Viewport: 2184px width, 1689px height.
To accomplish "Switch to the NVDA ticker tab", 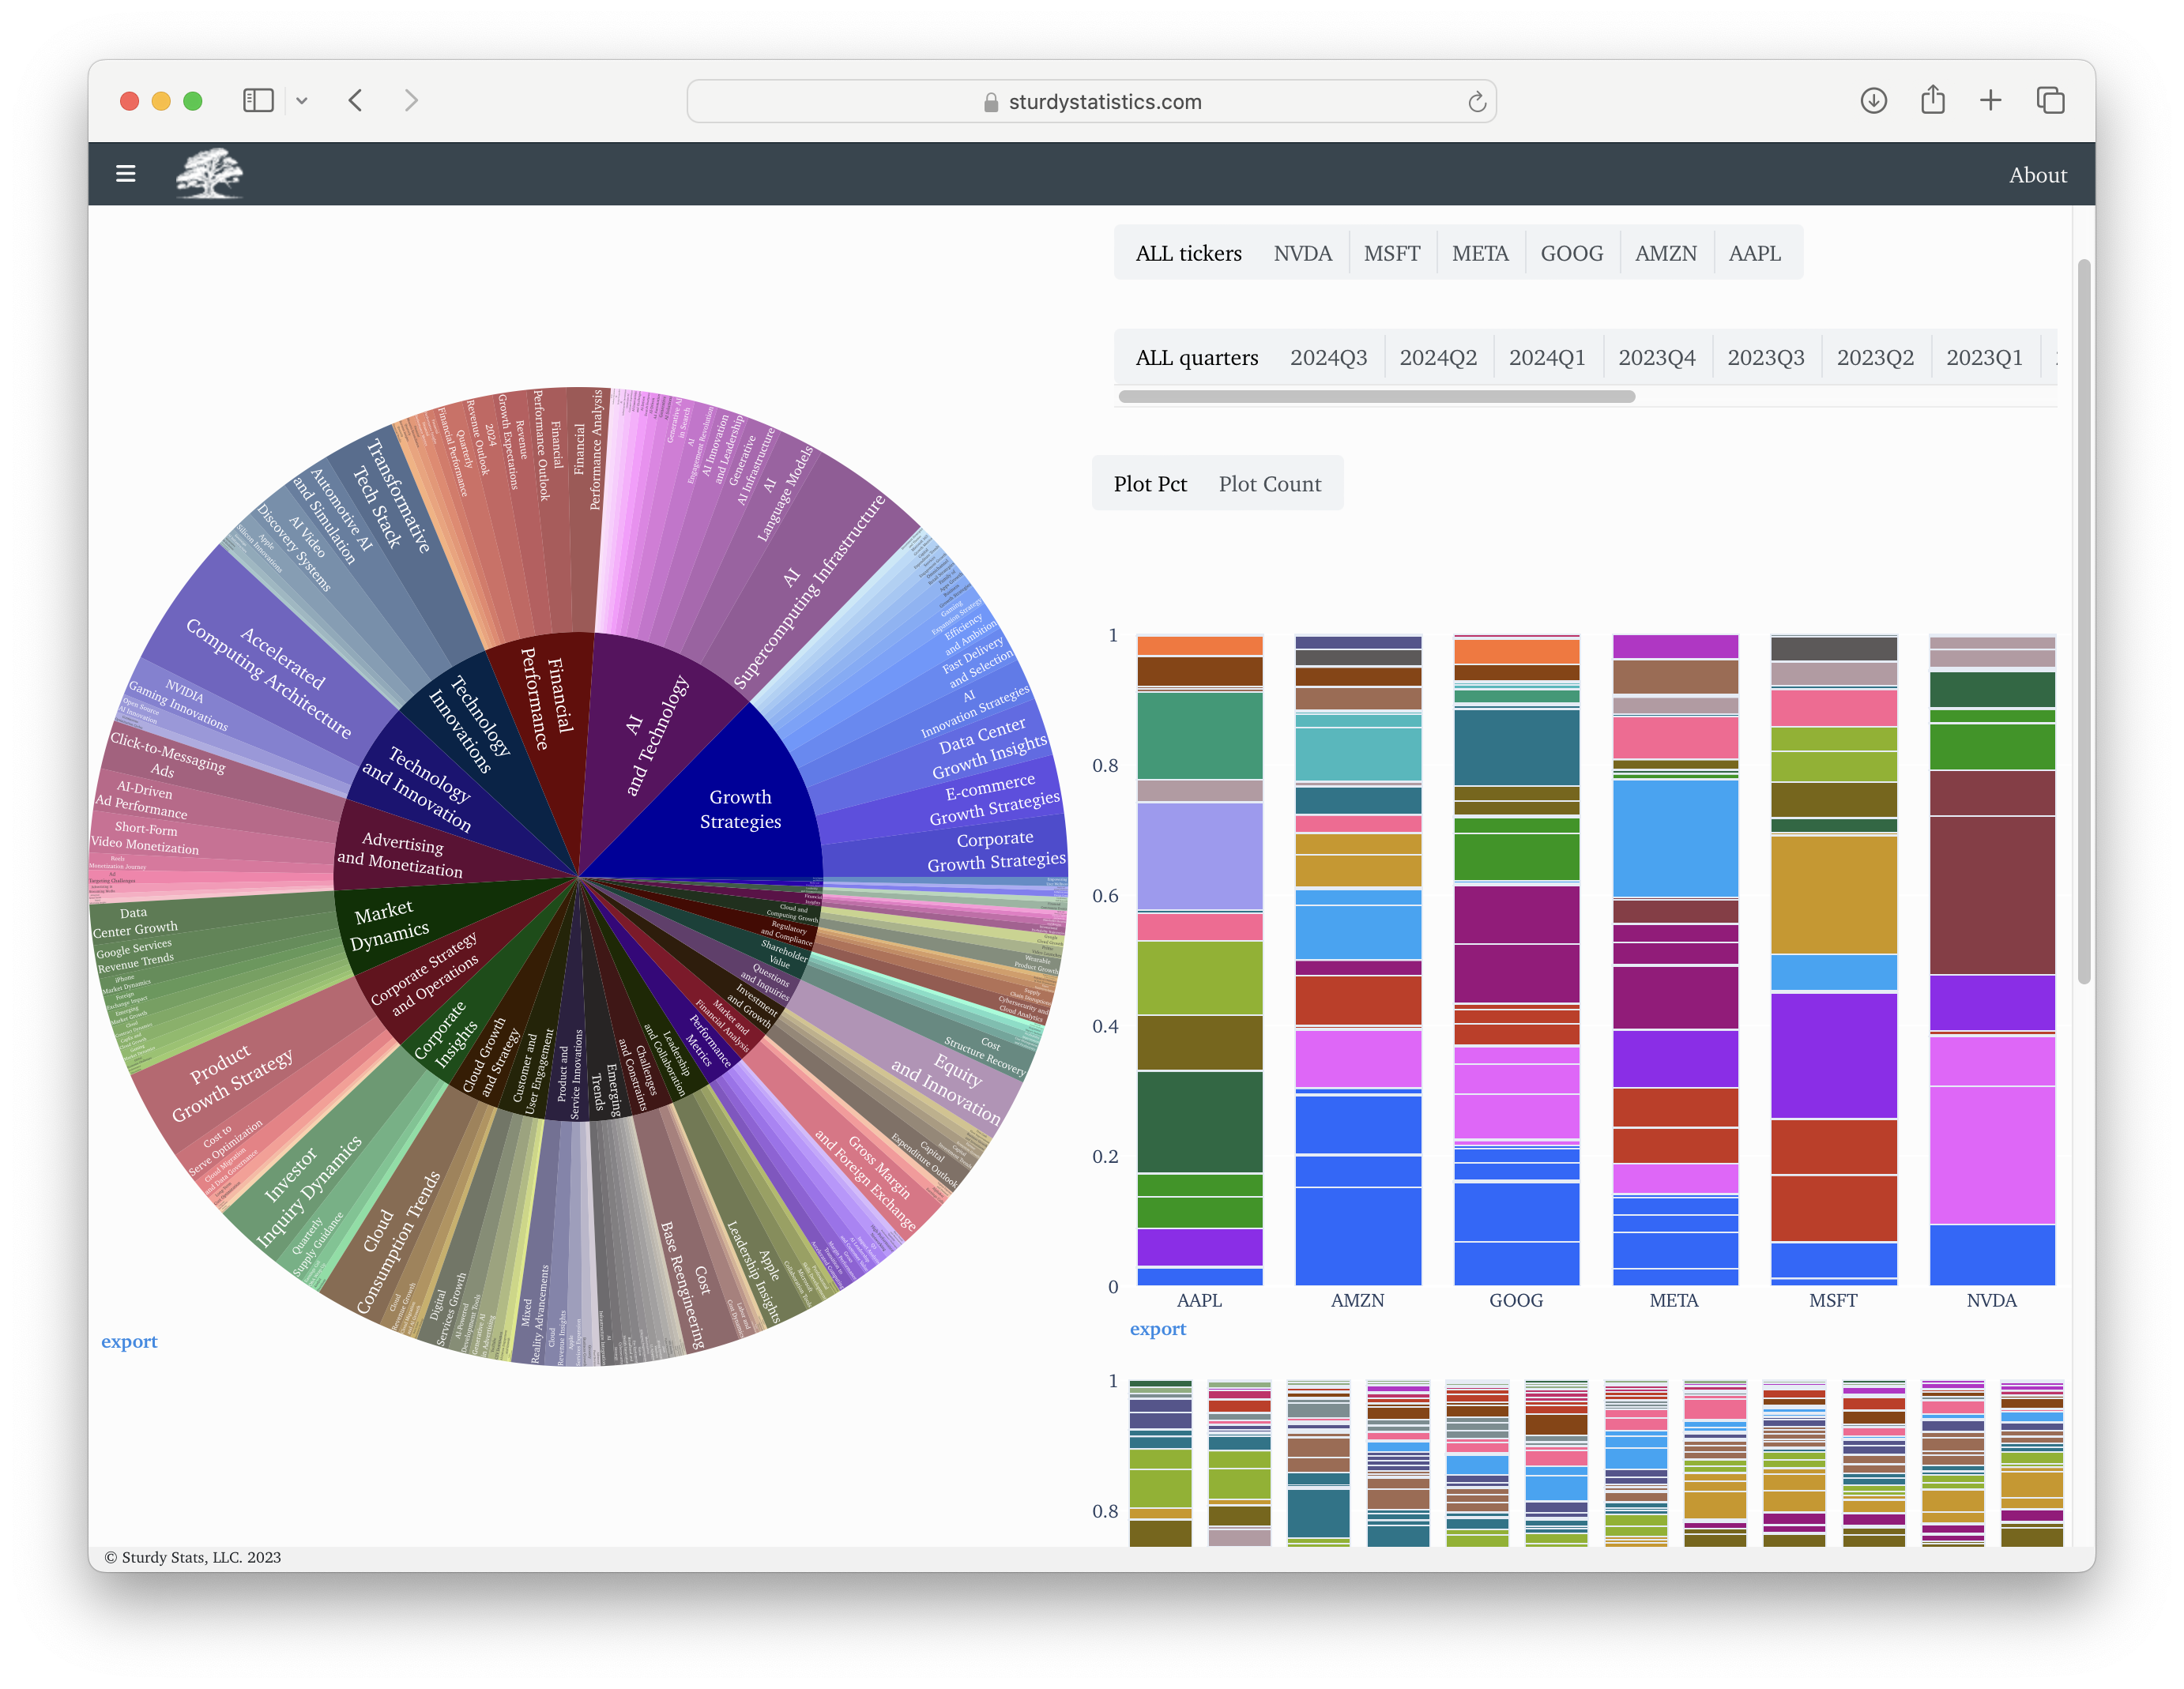I will coord(1302,253).
